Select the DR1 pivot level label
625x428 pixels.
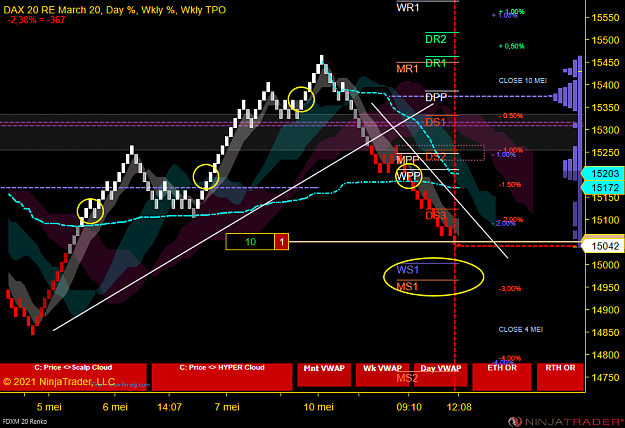(436, 63)
